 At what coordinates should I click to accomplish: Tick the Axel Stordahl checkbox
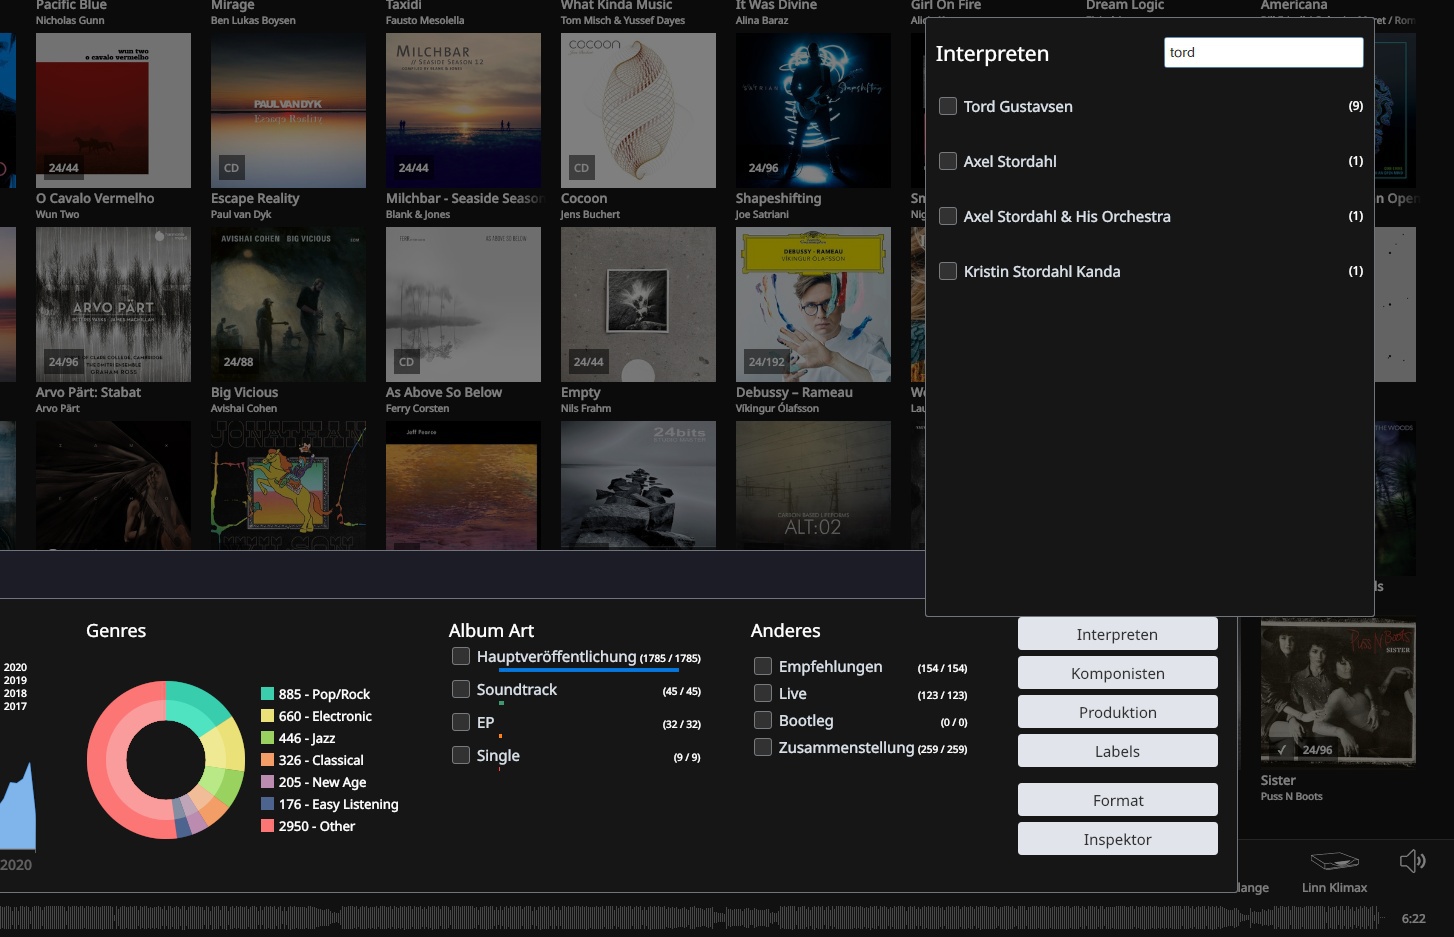948,161
